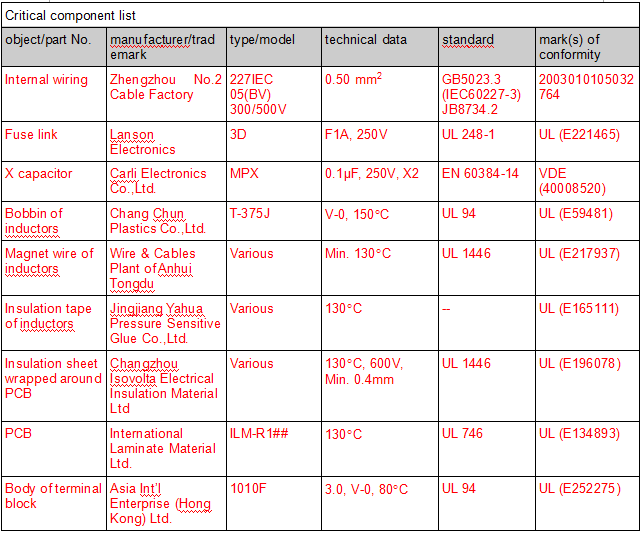Click the 'Magnet wire of inductors' cell
641x534 pixels.
[54, 268]
